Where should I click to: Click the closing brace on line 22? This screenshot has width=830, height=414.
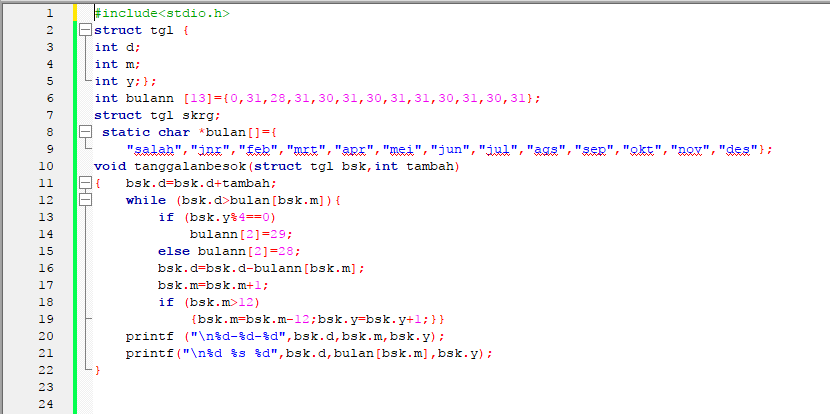97,370
